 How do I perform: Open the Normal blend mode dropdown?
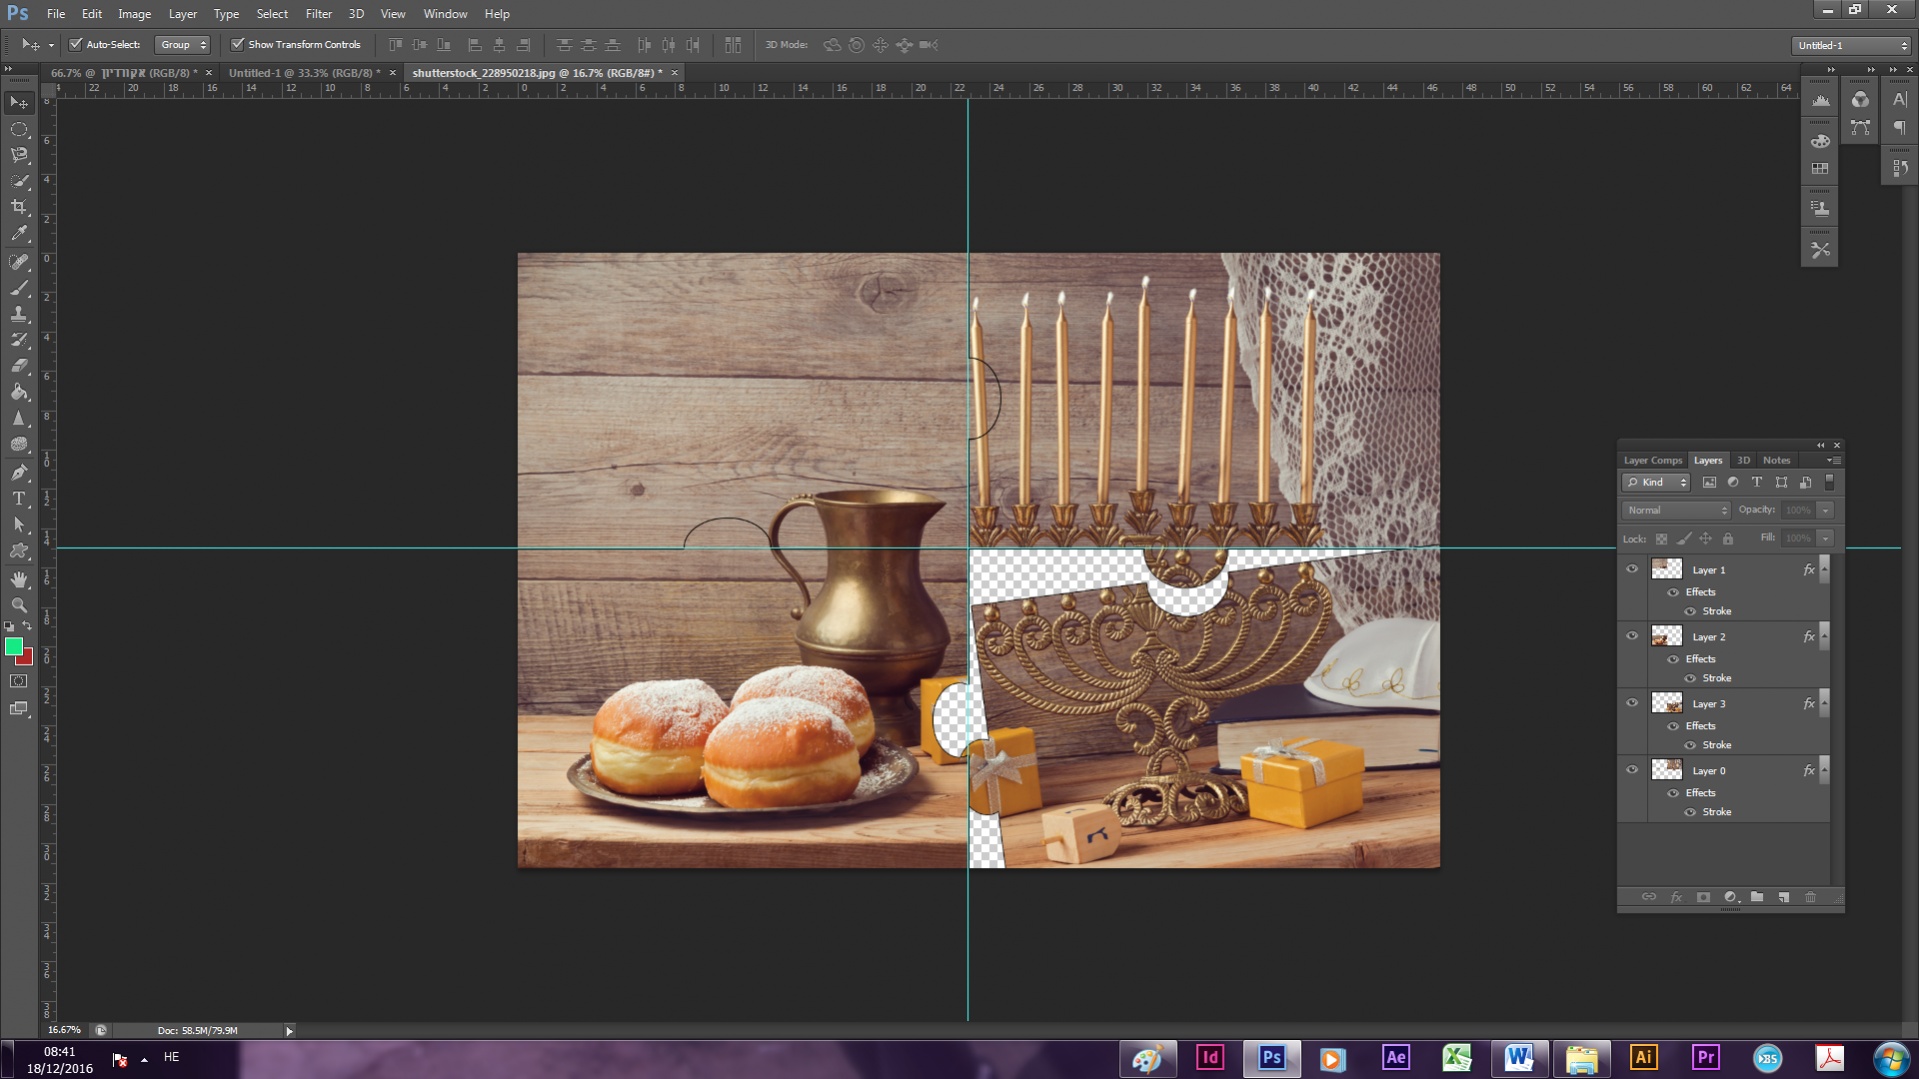(x=1675, y=510)
